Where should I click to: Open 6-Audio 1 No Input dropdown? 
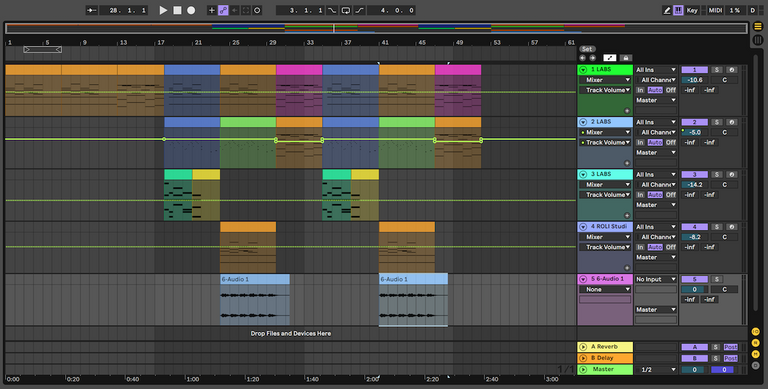656,279
